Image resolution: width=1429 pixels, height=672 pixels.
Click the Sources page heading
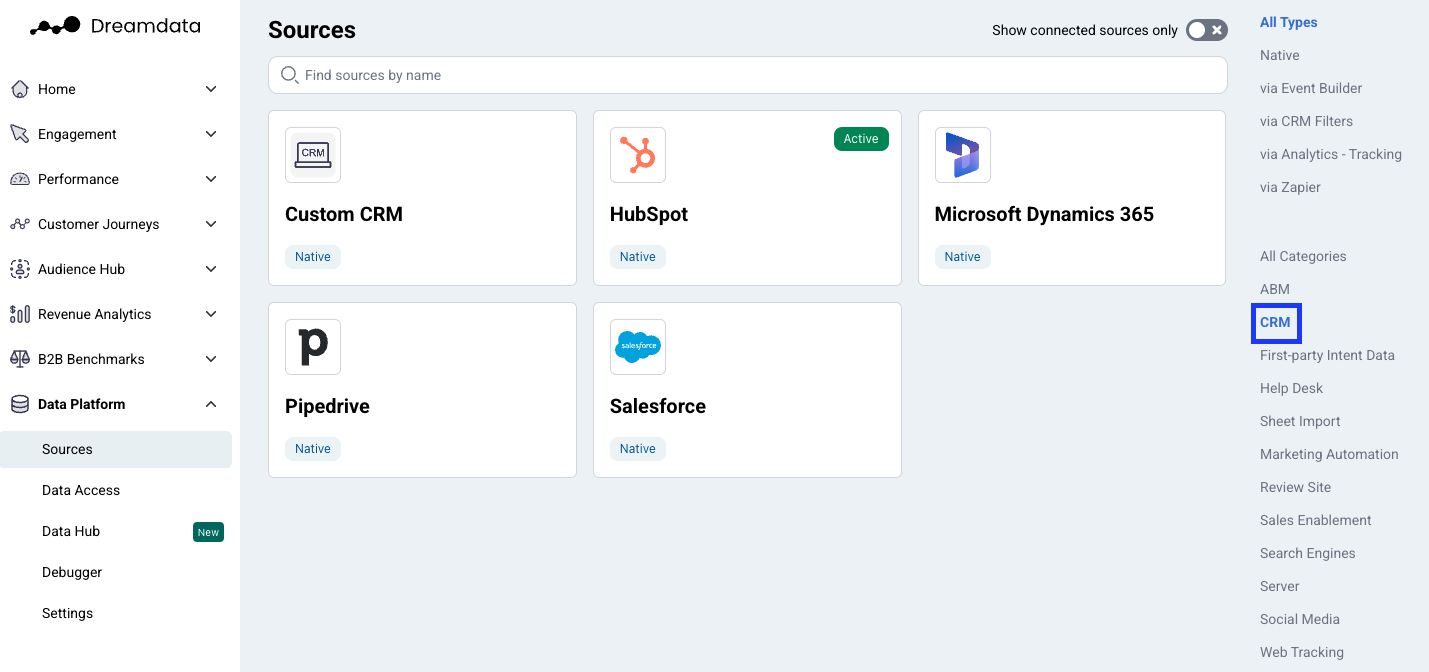point(312,30)
